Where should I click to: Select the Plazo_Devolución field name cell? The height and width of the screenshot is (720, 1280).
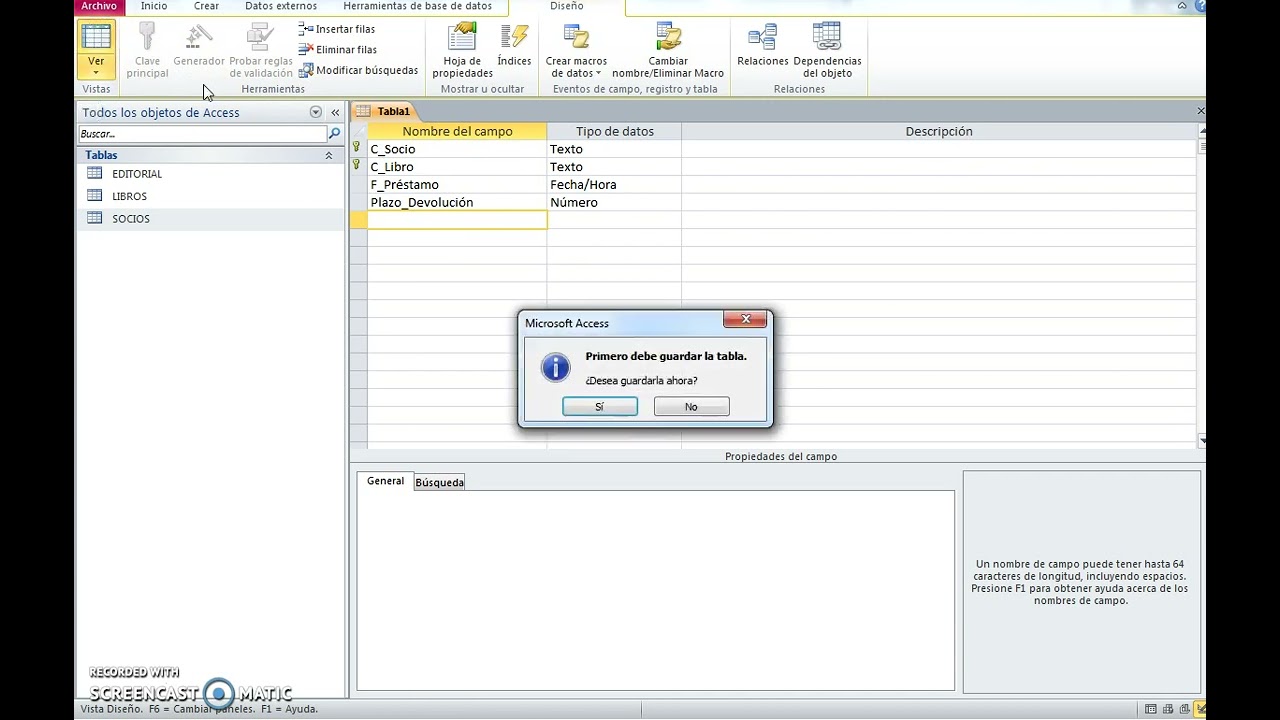[x=457, y=203]
